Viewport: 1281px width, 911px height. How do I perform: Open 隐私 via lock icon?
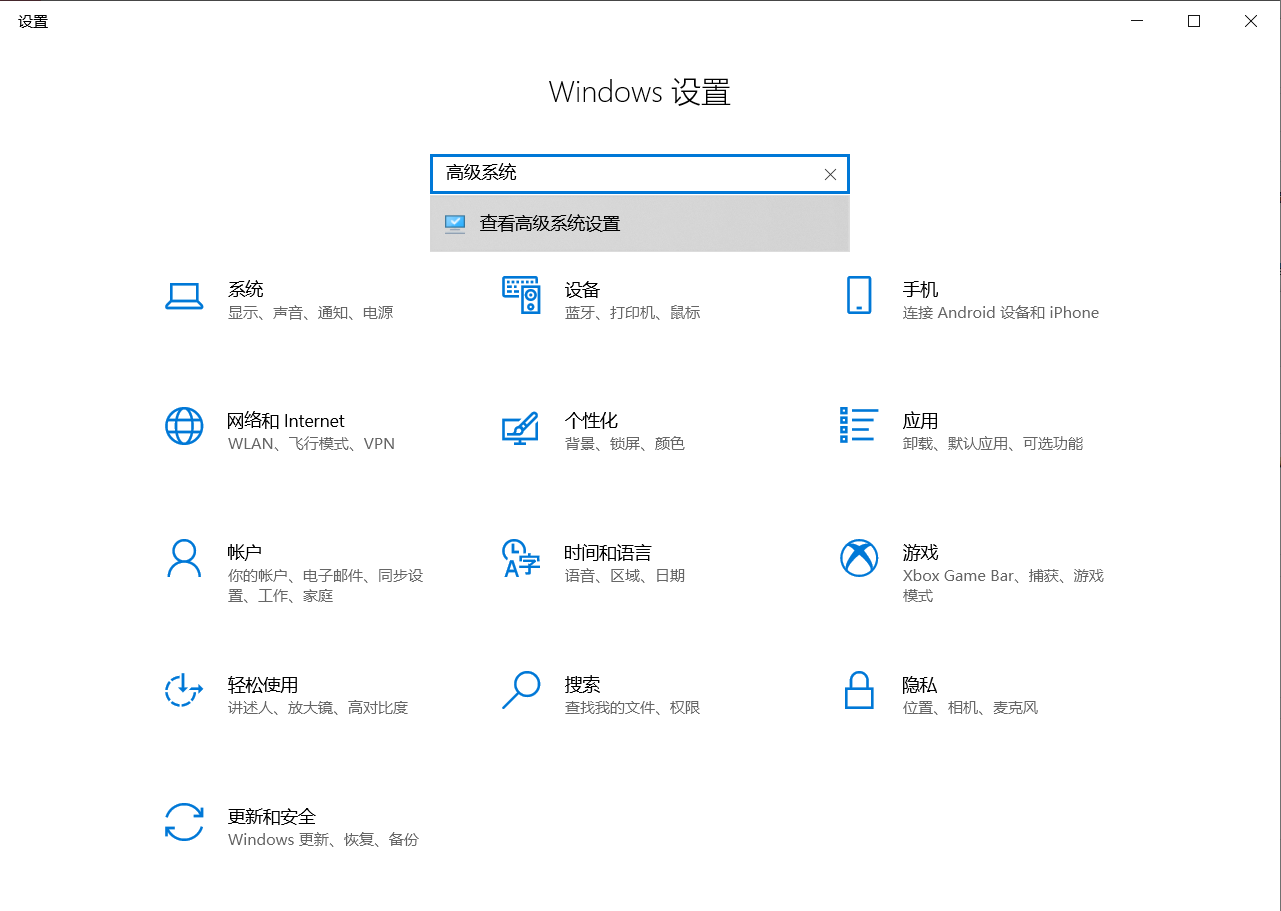[858, 690]
